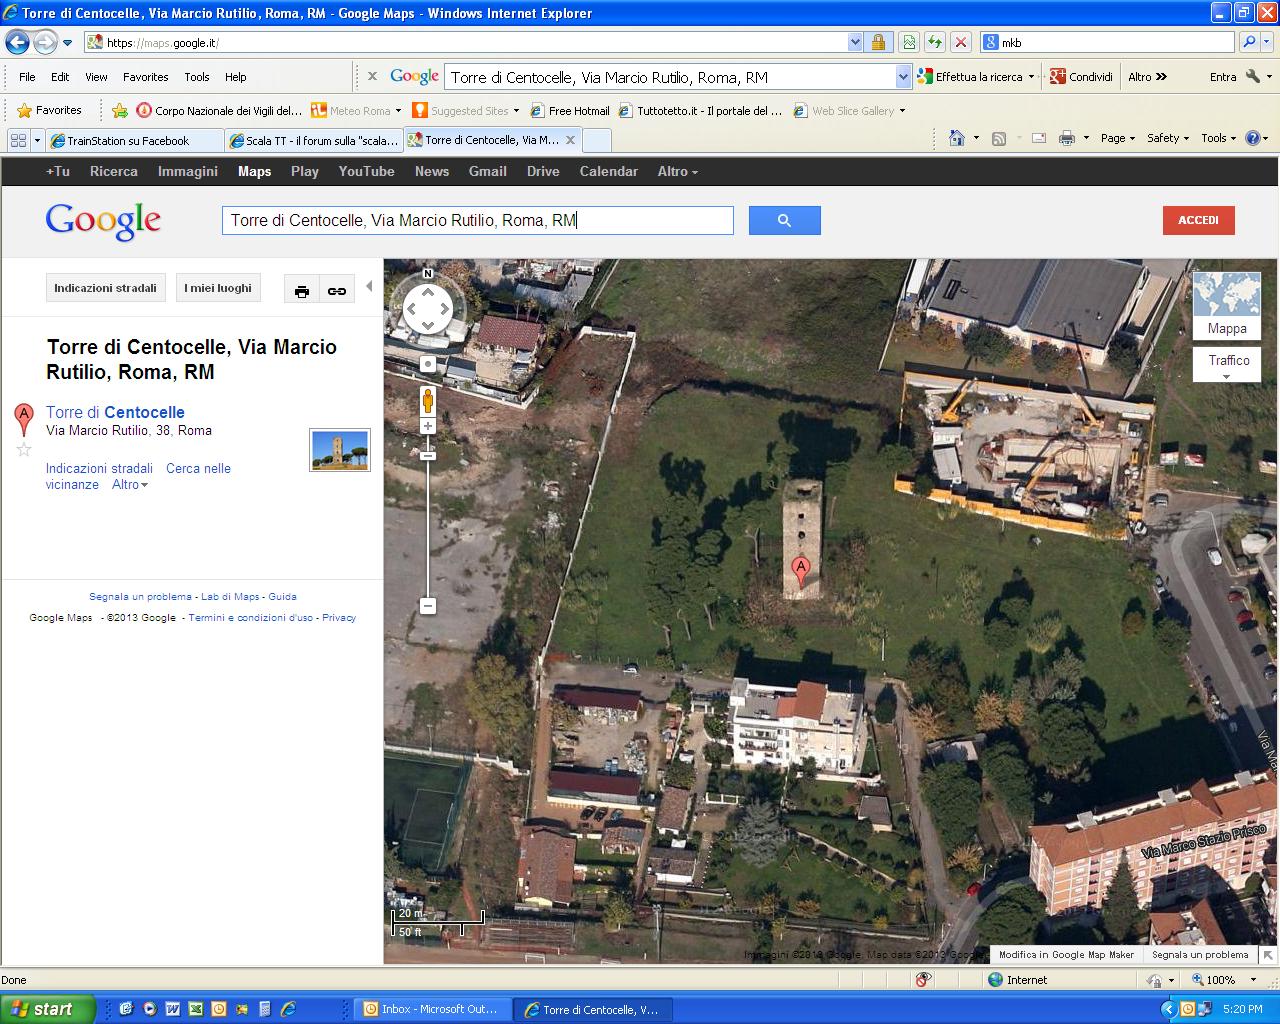Click the IE Print toolbar icon

point(1067,138)
